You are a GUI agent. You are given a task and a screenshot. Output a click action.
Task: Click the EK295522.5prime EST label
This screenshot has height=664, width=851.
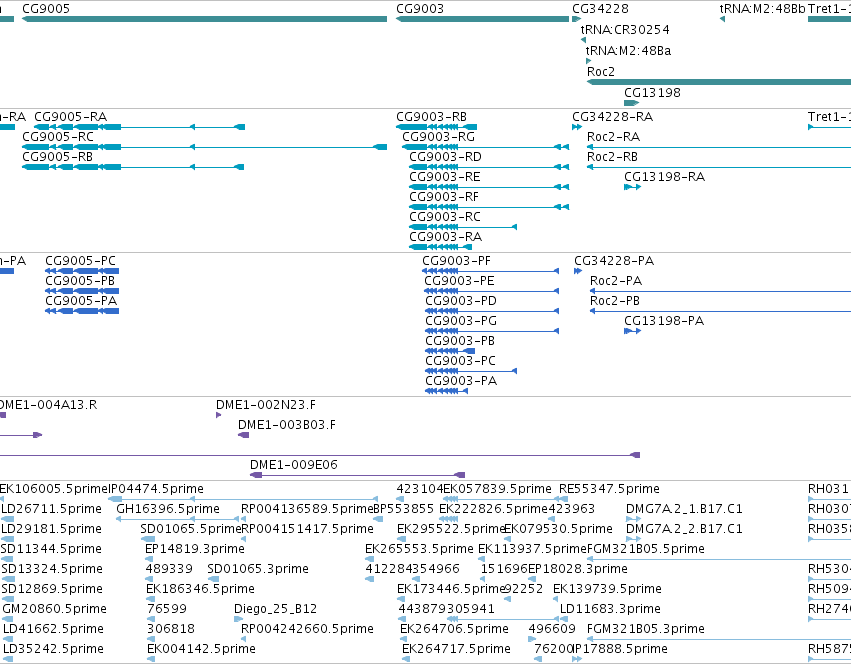coord(451,529)
